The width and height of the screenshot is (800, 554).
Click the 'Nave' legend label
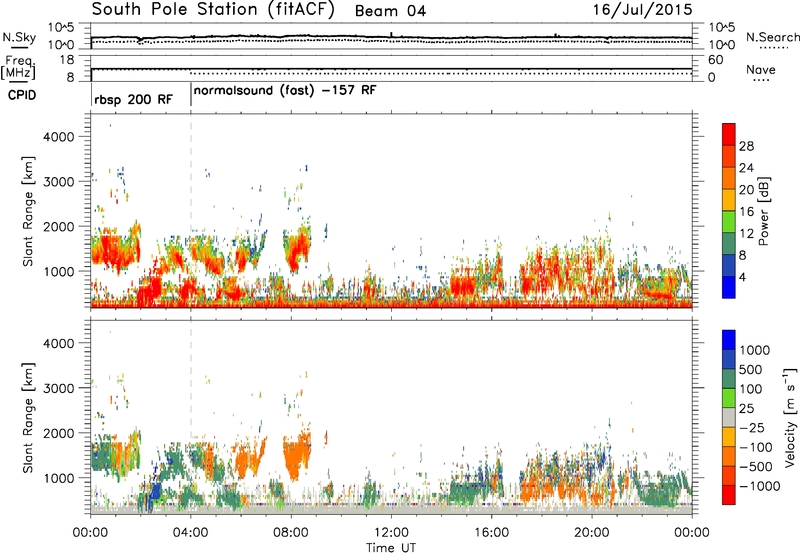click(760, 69)
